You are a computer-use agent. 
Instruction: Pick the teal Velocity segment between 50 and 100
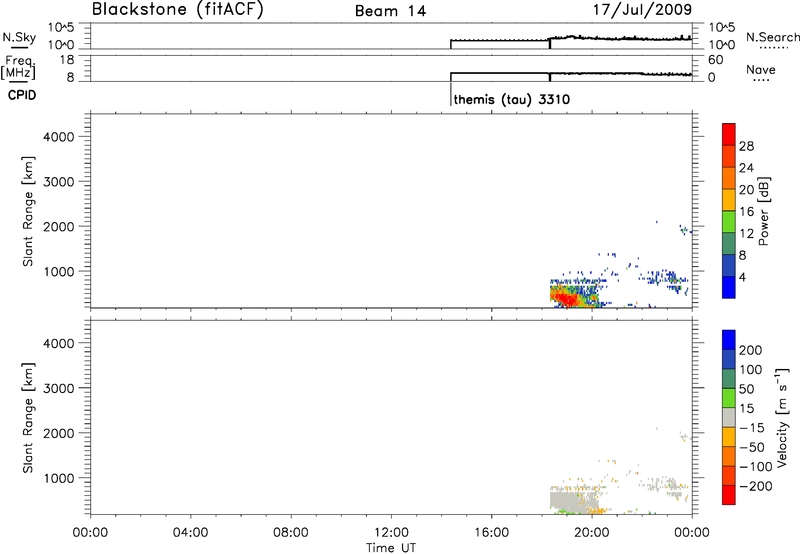pos(729,379)
